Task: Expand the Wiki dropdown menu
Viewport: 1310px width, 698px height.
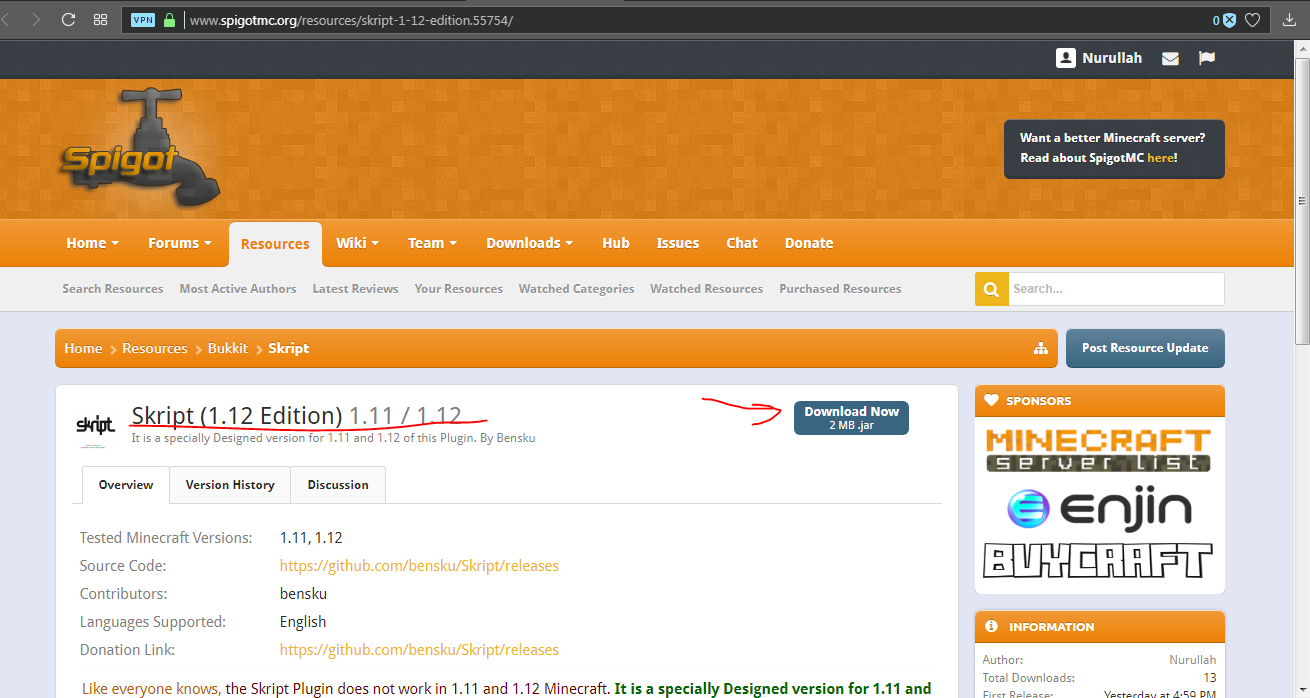Action: (357, 243)
